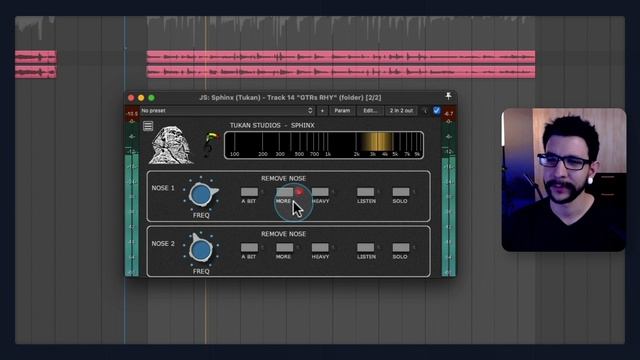This screenshot has width=640, height=360.
Task: Toggle SOLO for Nose 1
Action: 401,192
